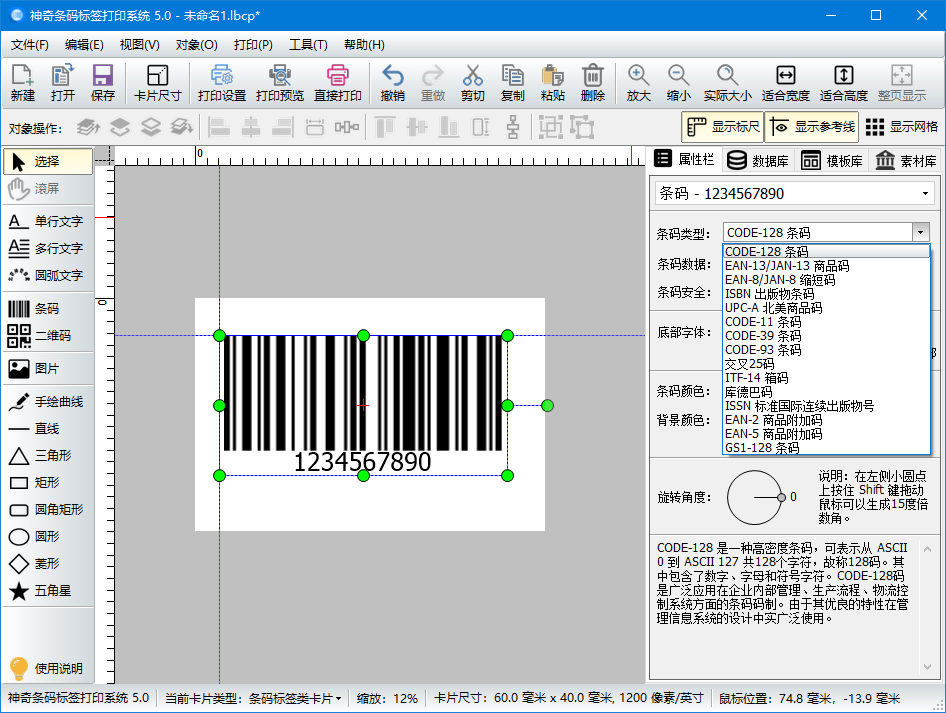Undo with the 撤销 icon
The width and height of the screenshot is (946, 713).
393,83
